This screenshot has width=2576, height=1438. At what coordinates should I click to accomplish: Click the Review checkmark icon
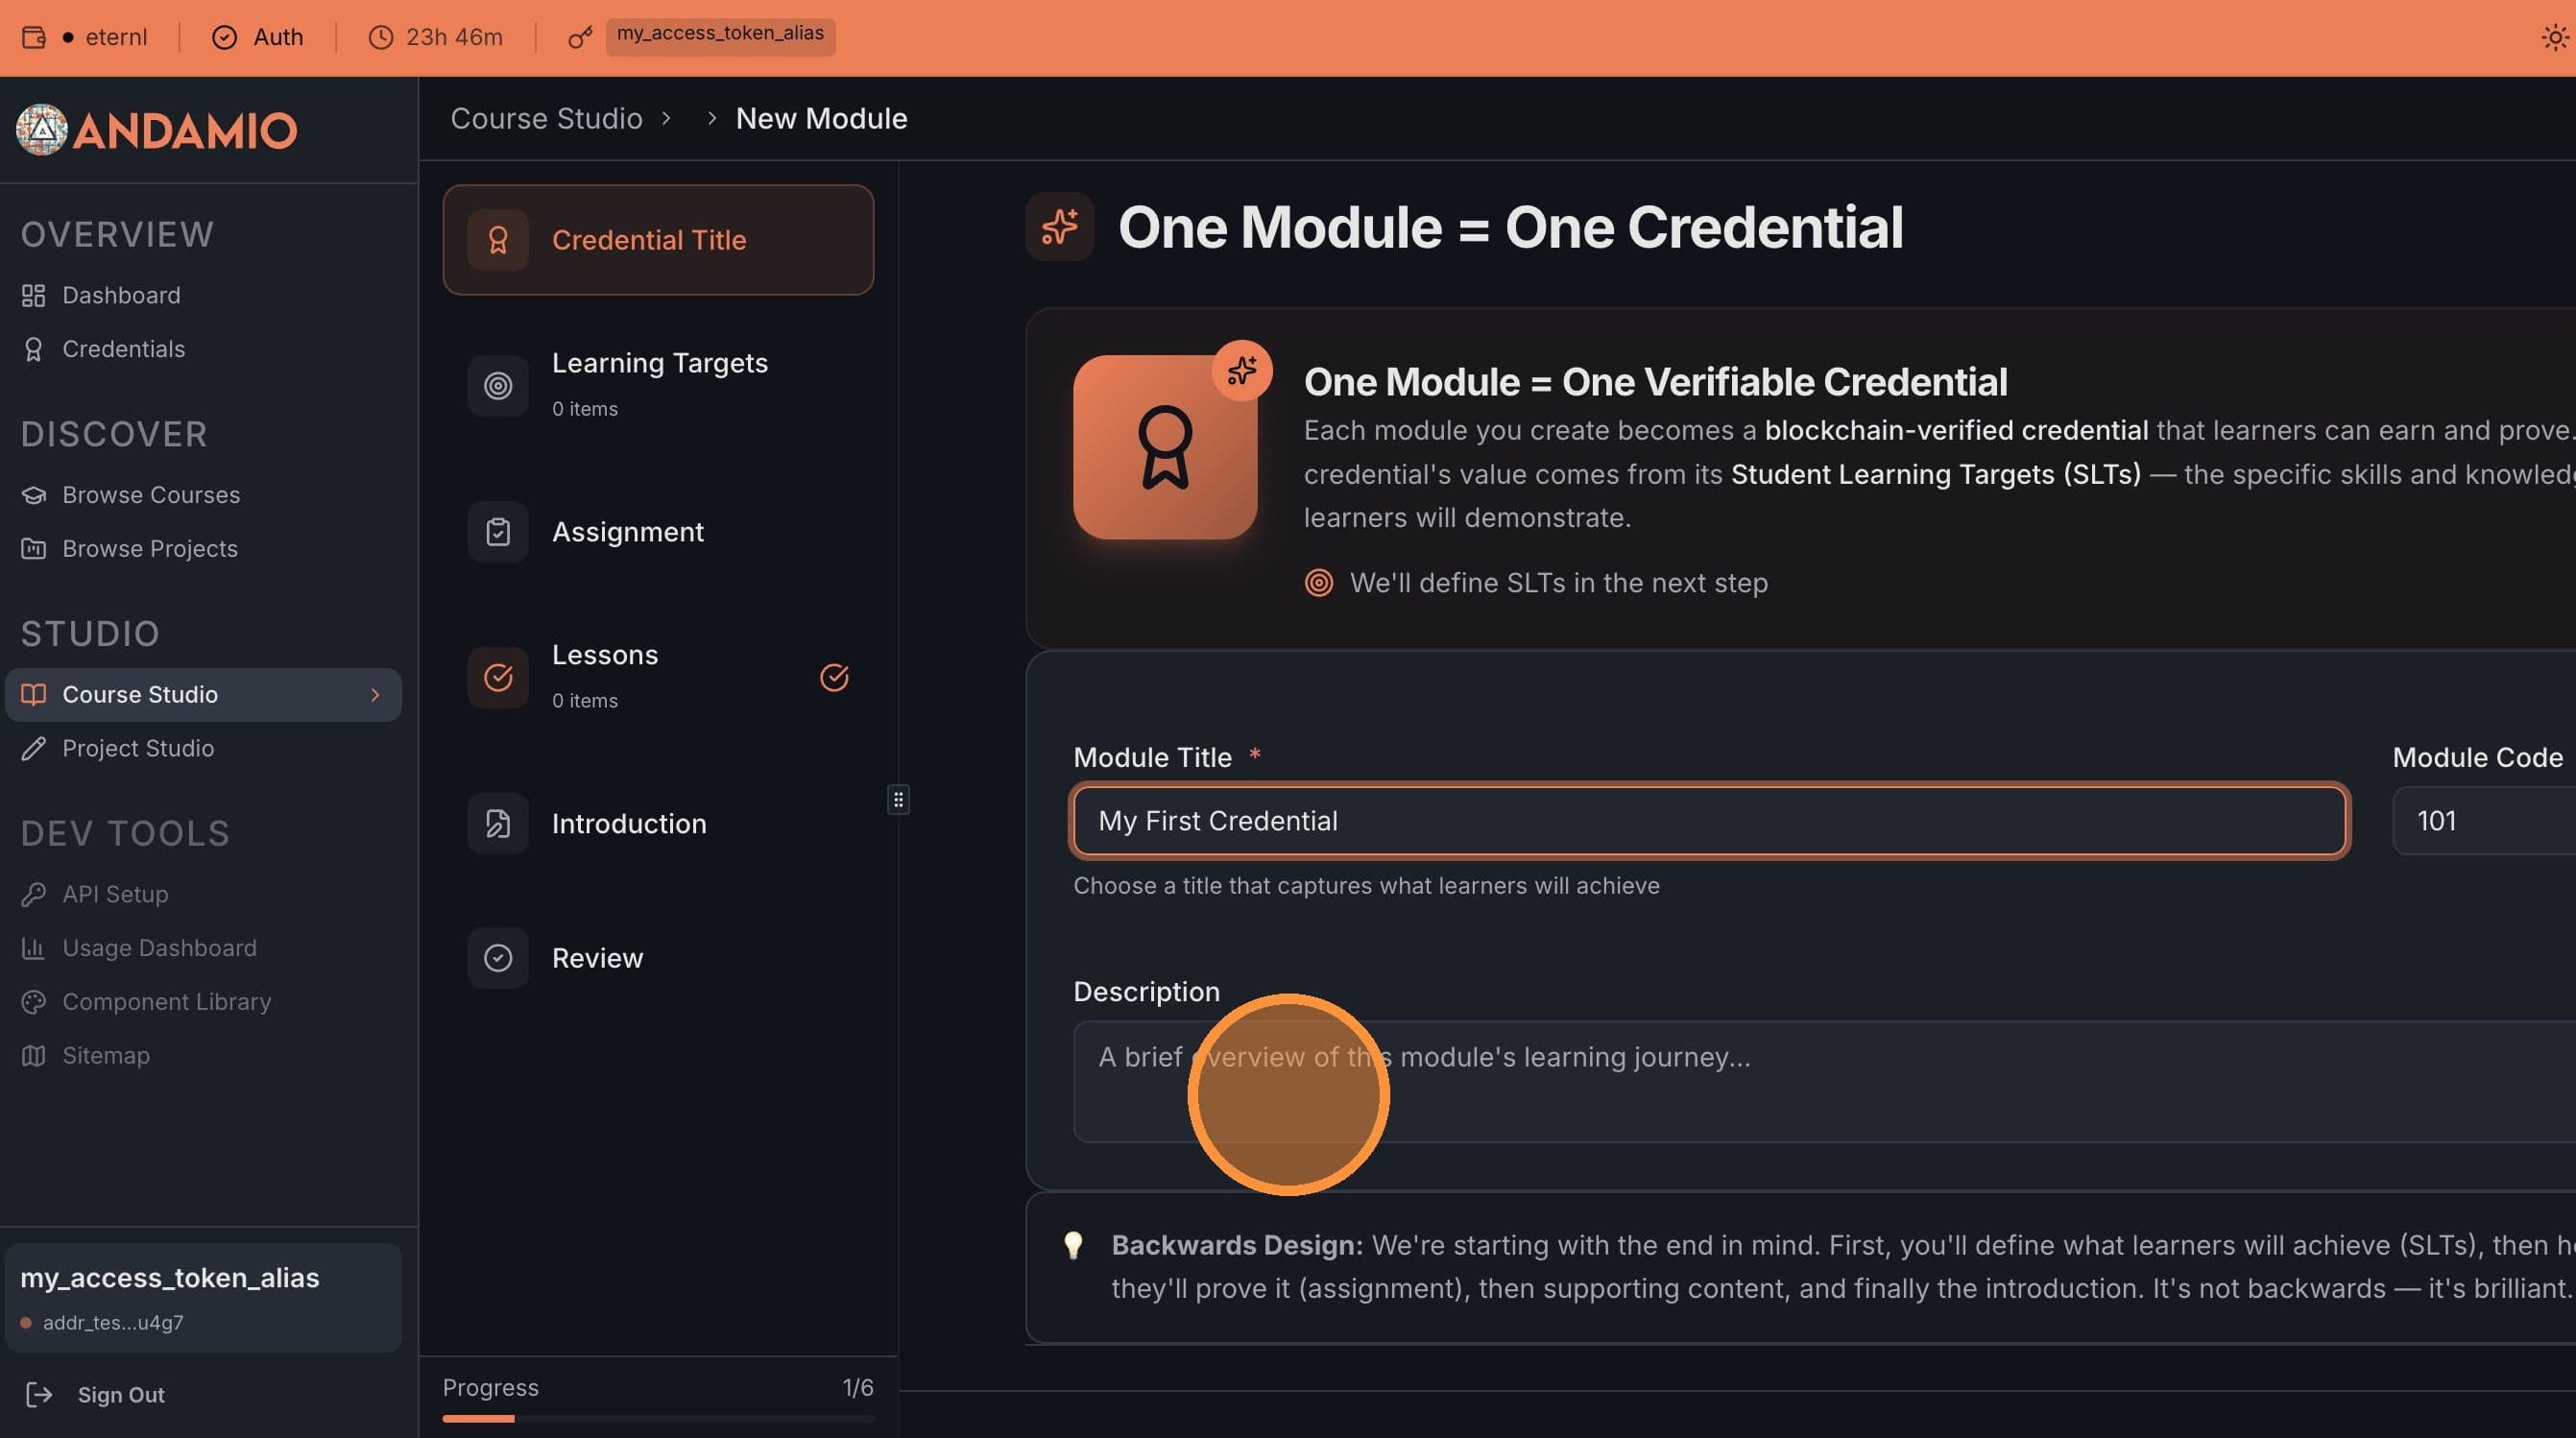click(498, 958)
